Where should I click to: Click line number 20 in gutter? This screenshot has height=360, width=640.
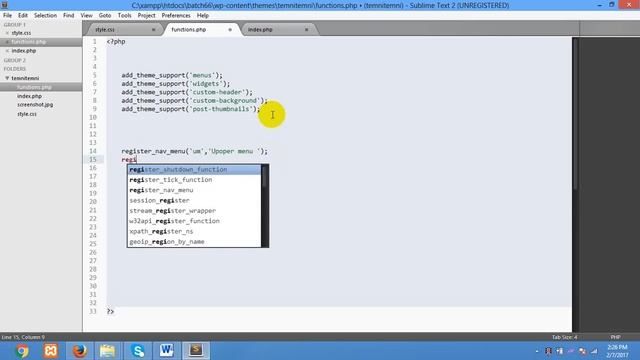93,202
